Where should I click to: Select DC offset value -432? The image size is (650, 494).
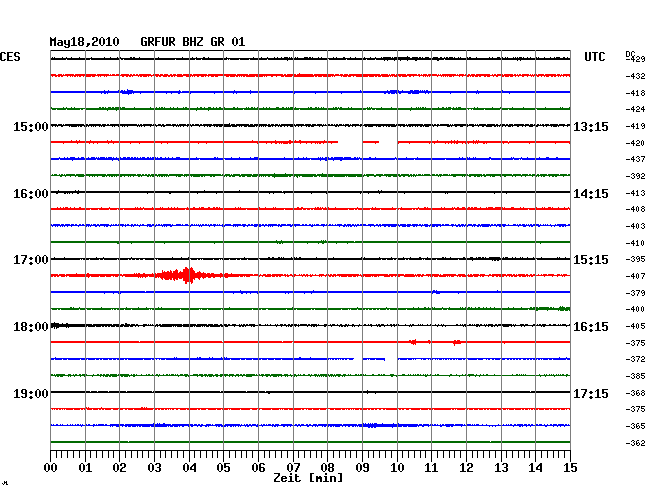click(x=635, y=76)
